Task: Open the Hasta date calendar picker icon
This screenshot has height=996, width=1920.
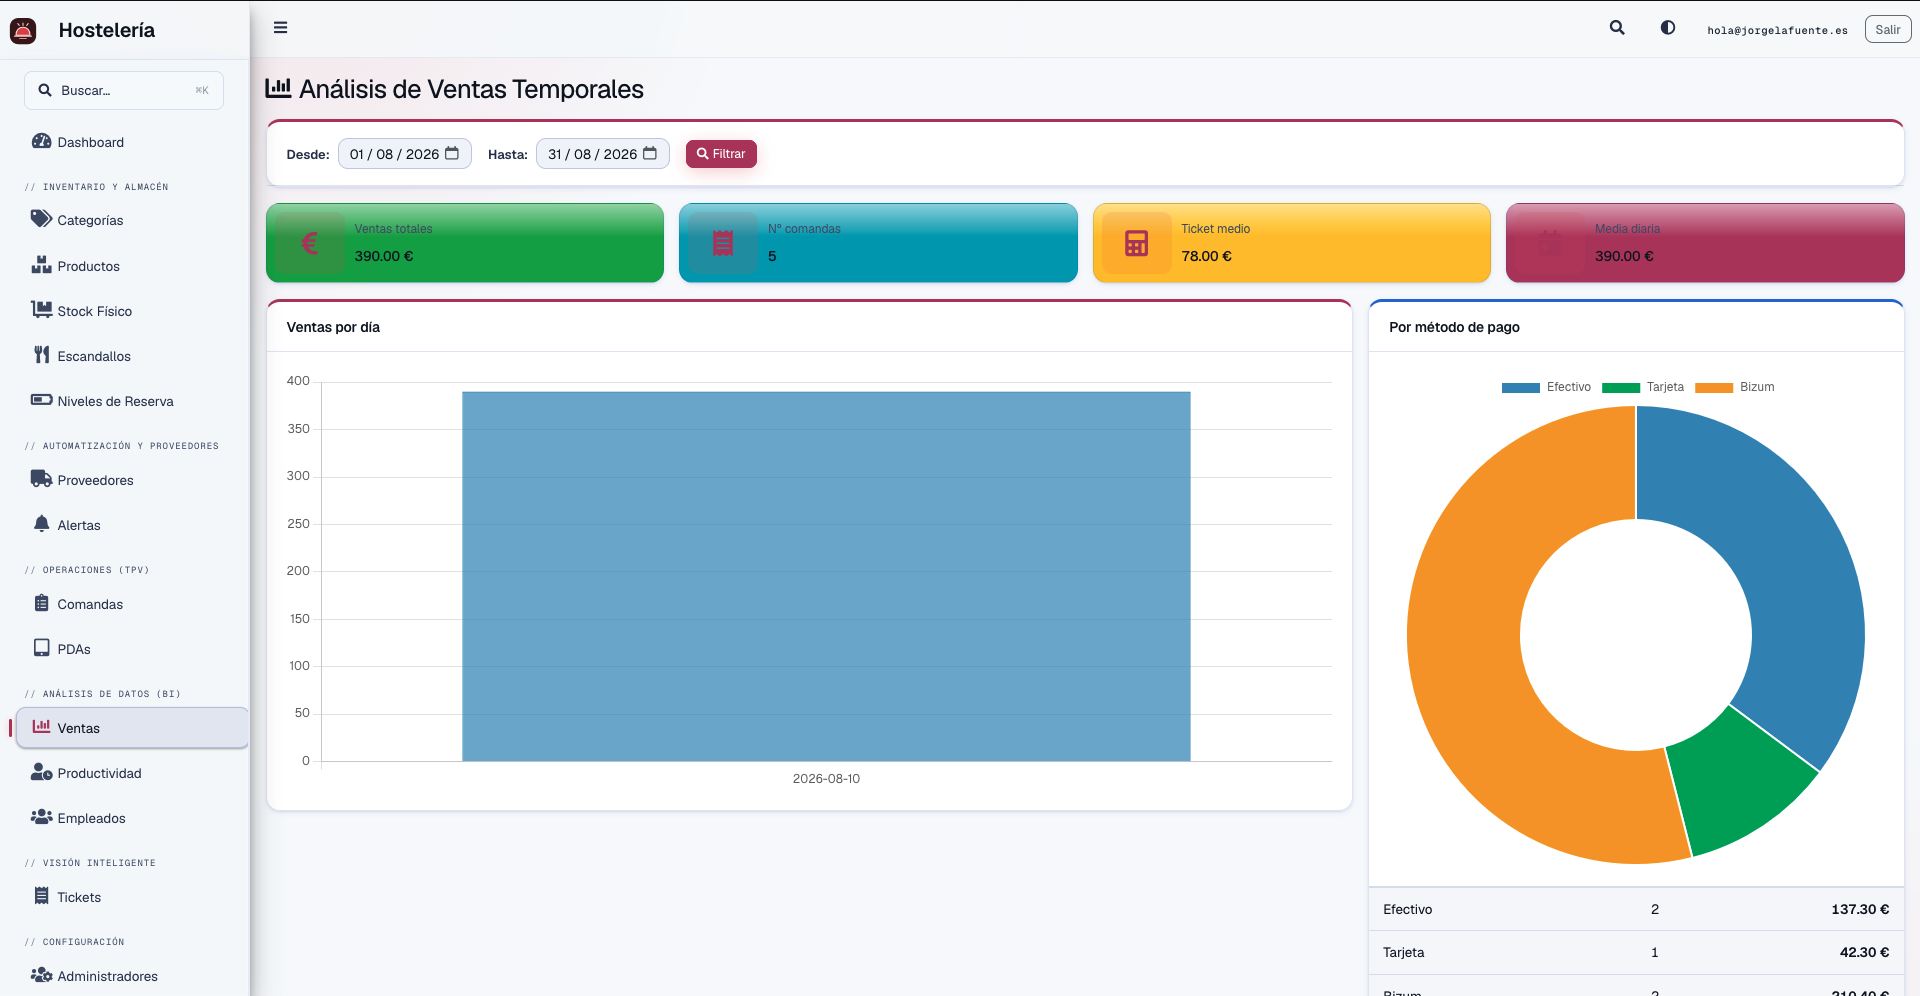Action: click(x=650, y=153)
